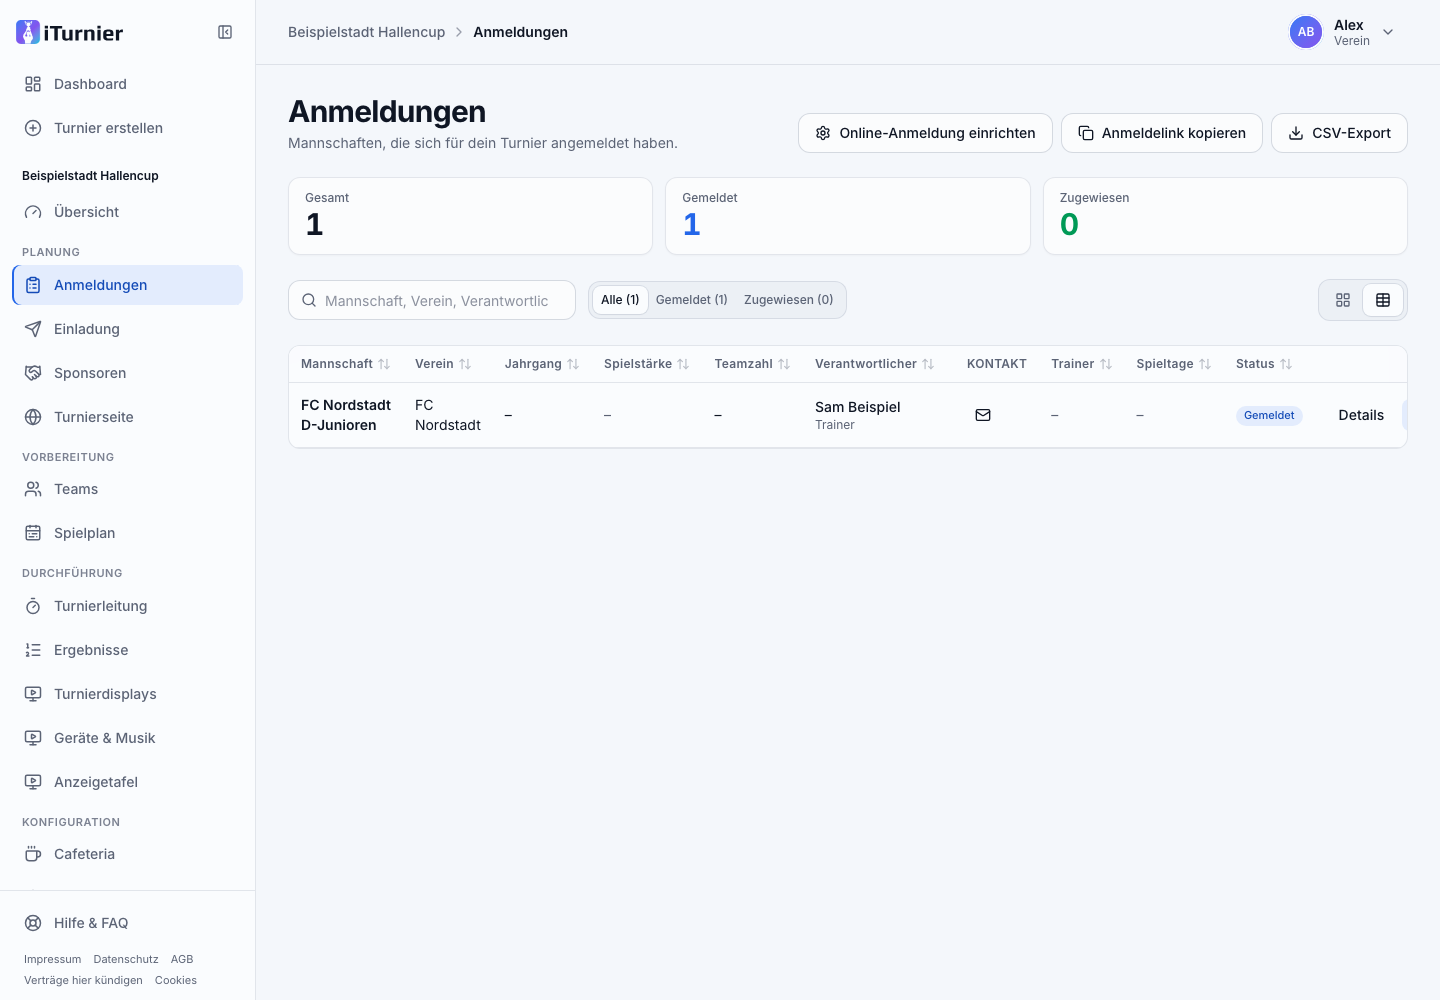Open the Cafeteria configuration

128,854
